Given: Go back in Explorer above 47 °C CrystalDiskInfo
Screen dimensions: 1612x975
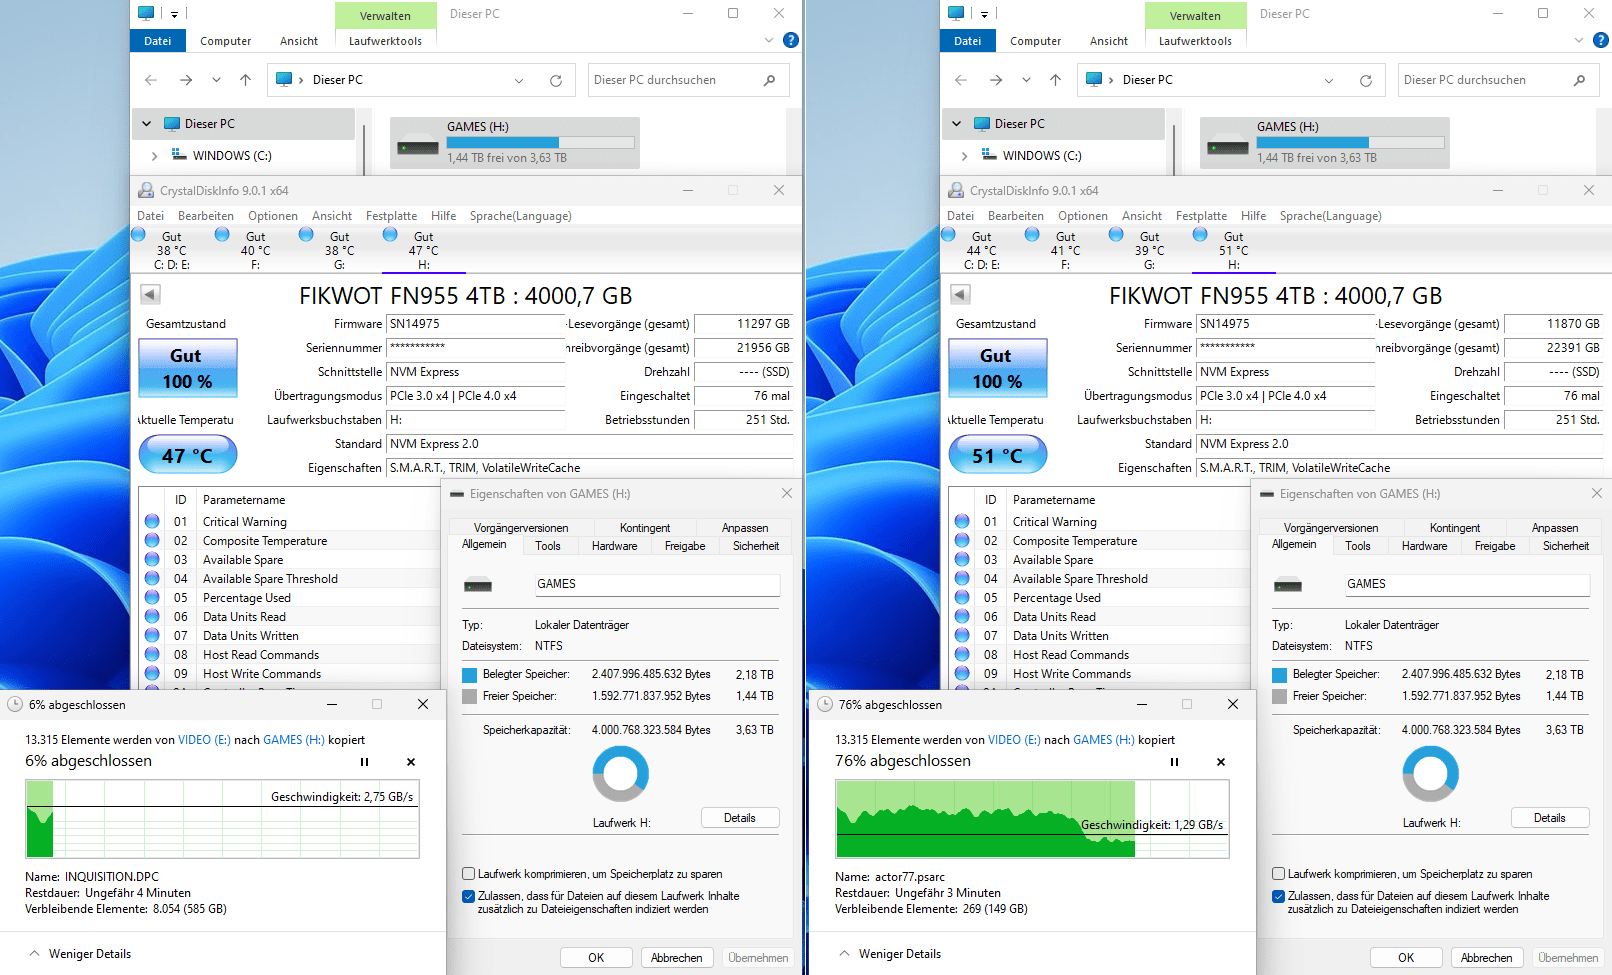Looking at the screenshot, I should click(151, 80).
